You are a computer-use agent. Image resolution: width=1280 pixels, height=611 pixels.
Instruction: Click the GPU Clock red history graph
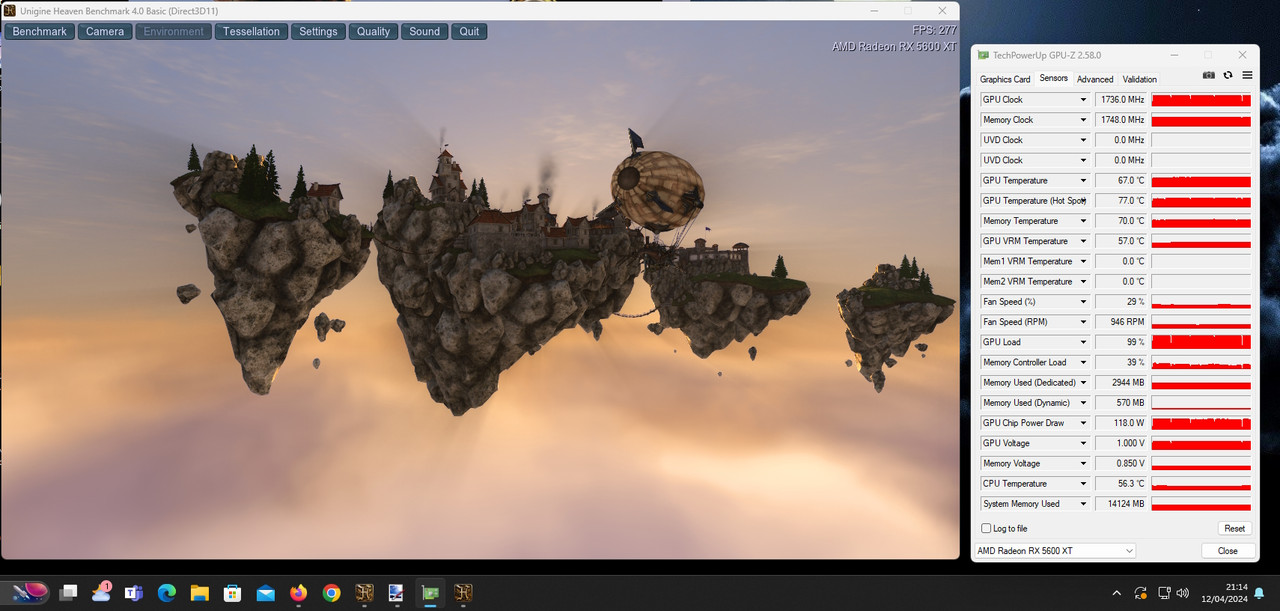[1201, 100]
